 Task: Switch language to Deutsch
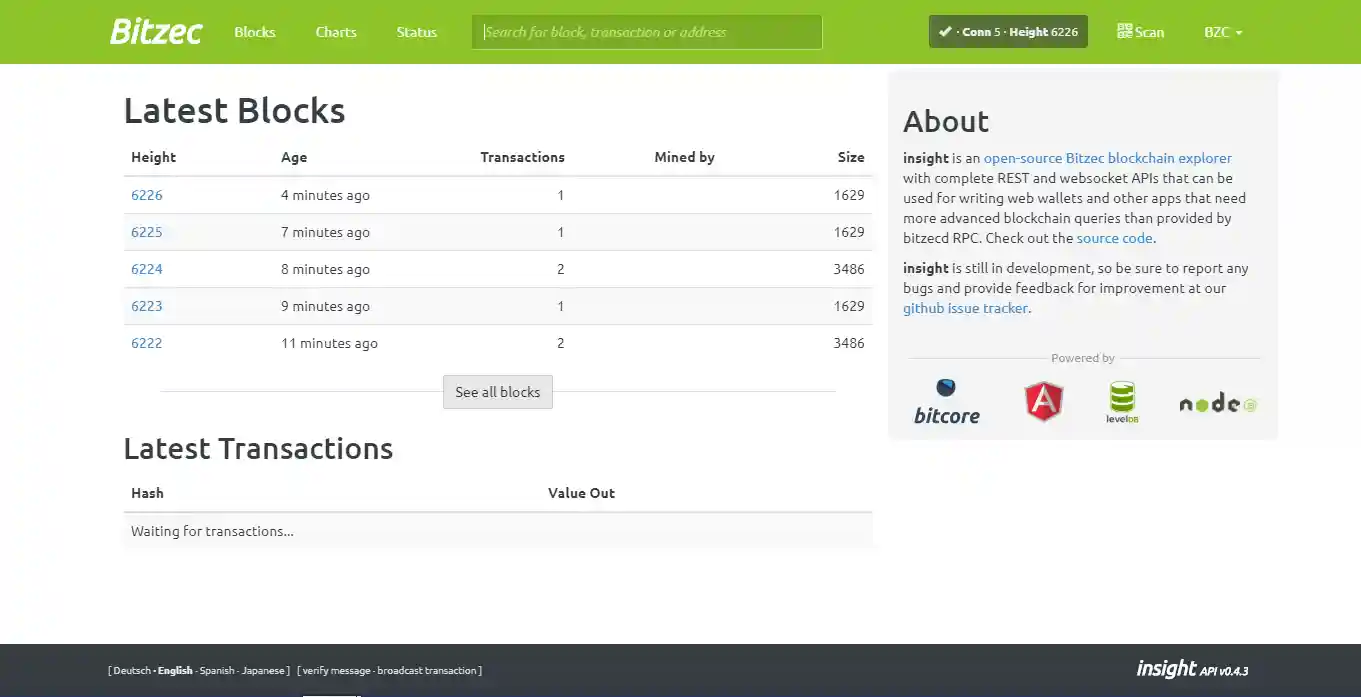coord(132,670)
